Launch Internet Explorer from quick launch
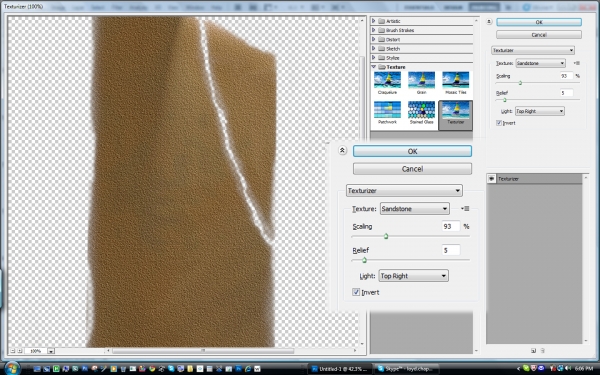 [248, 369]
